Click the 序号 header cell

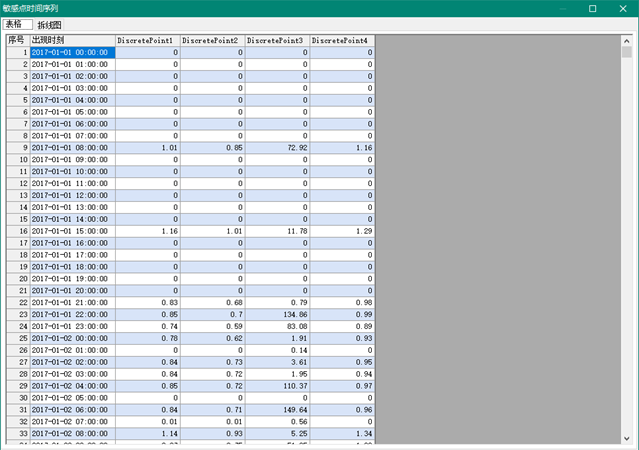coord(17,40)
